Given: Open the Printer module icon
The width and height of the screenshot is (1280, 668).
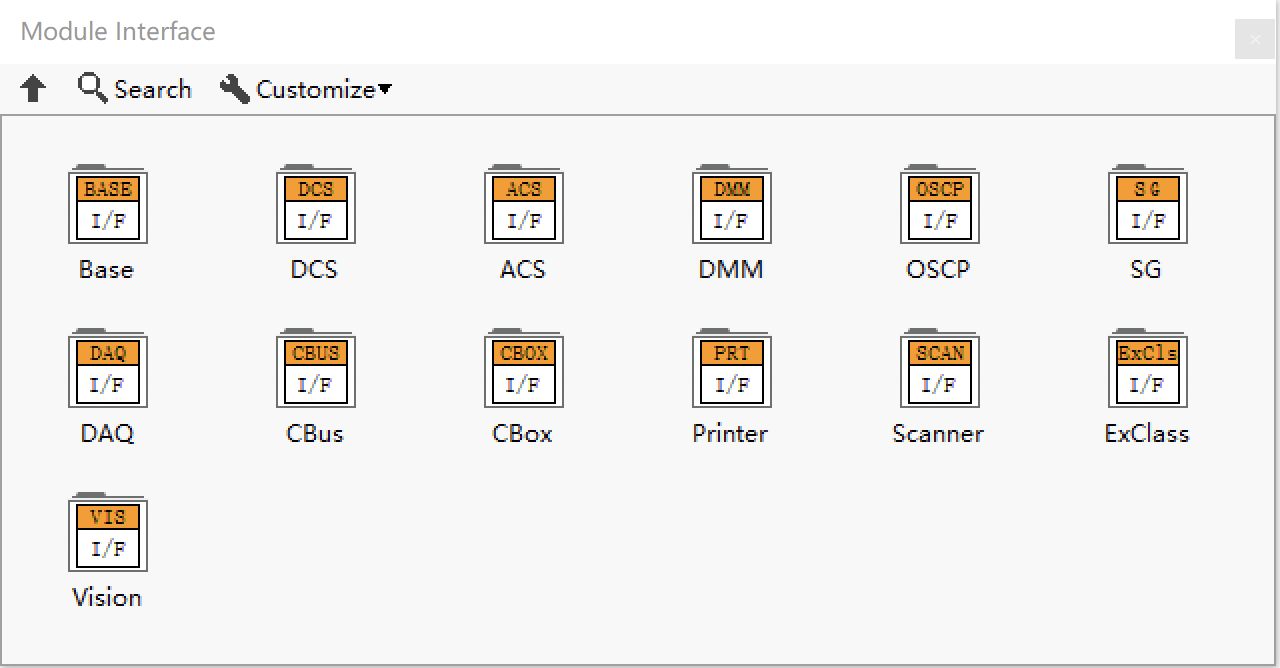Looking at the screenshot, I should click(x=731, y=370).
